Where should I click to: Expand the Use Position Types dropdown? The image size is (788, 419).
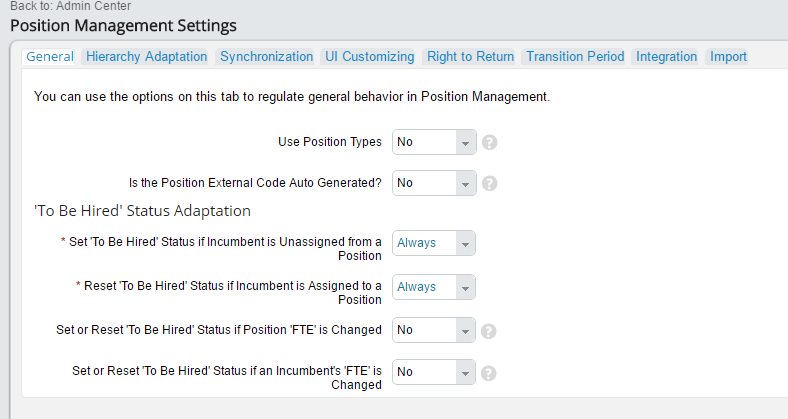[434, 142]
